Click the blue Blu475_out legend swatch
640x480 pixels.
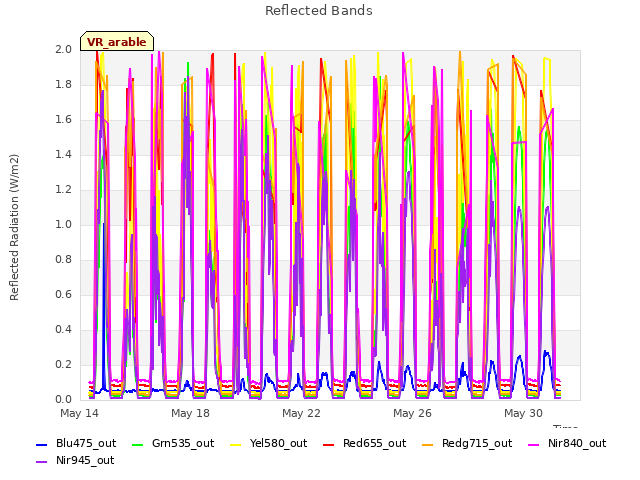pyautogui.click(x=42, y=444)
